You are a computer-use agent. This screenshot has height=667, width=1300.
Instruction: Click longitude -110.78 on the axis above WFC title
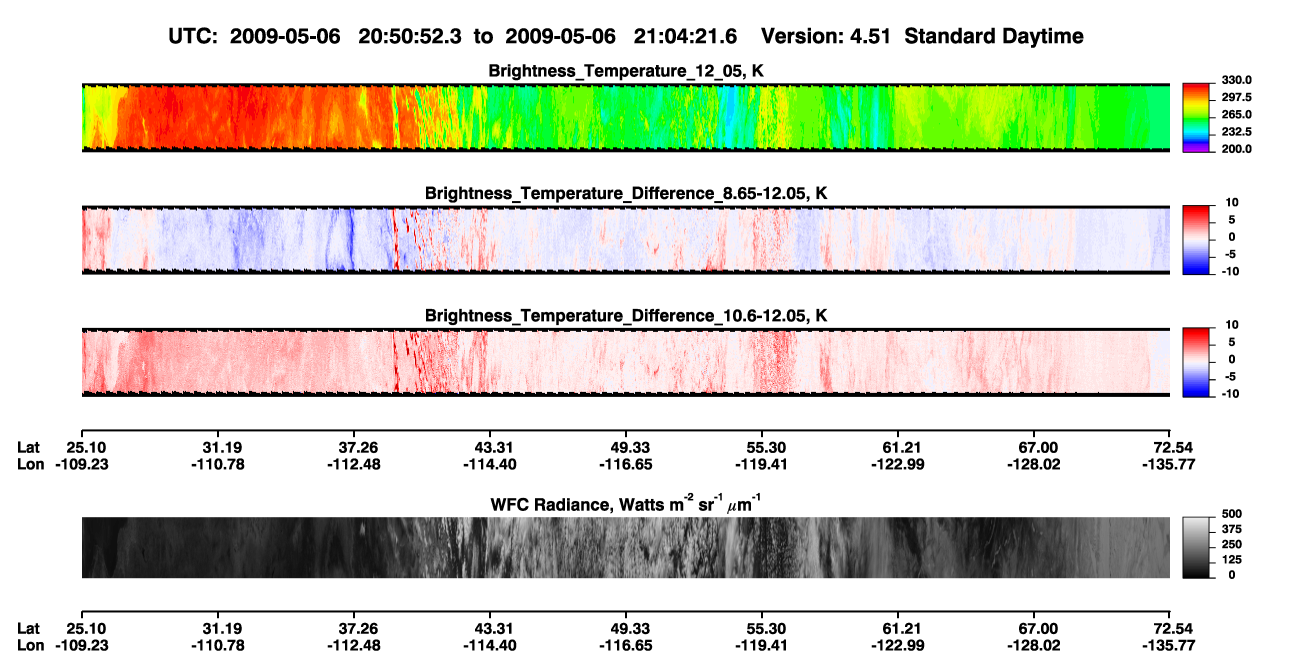217,464
